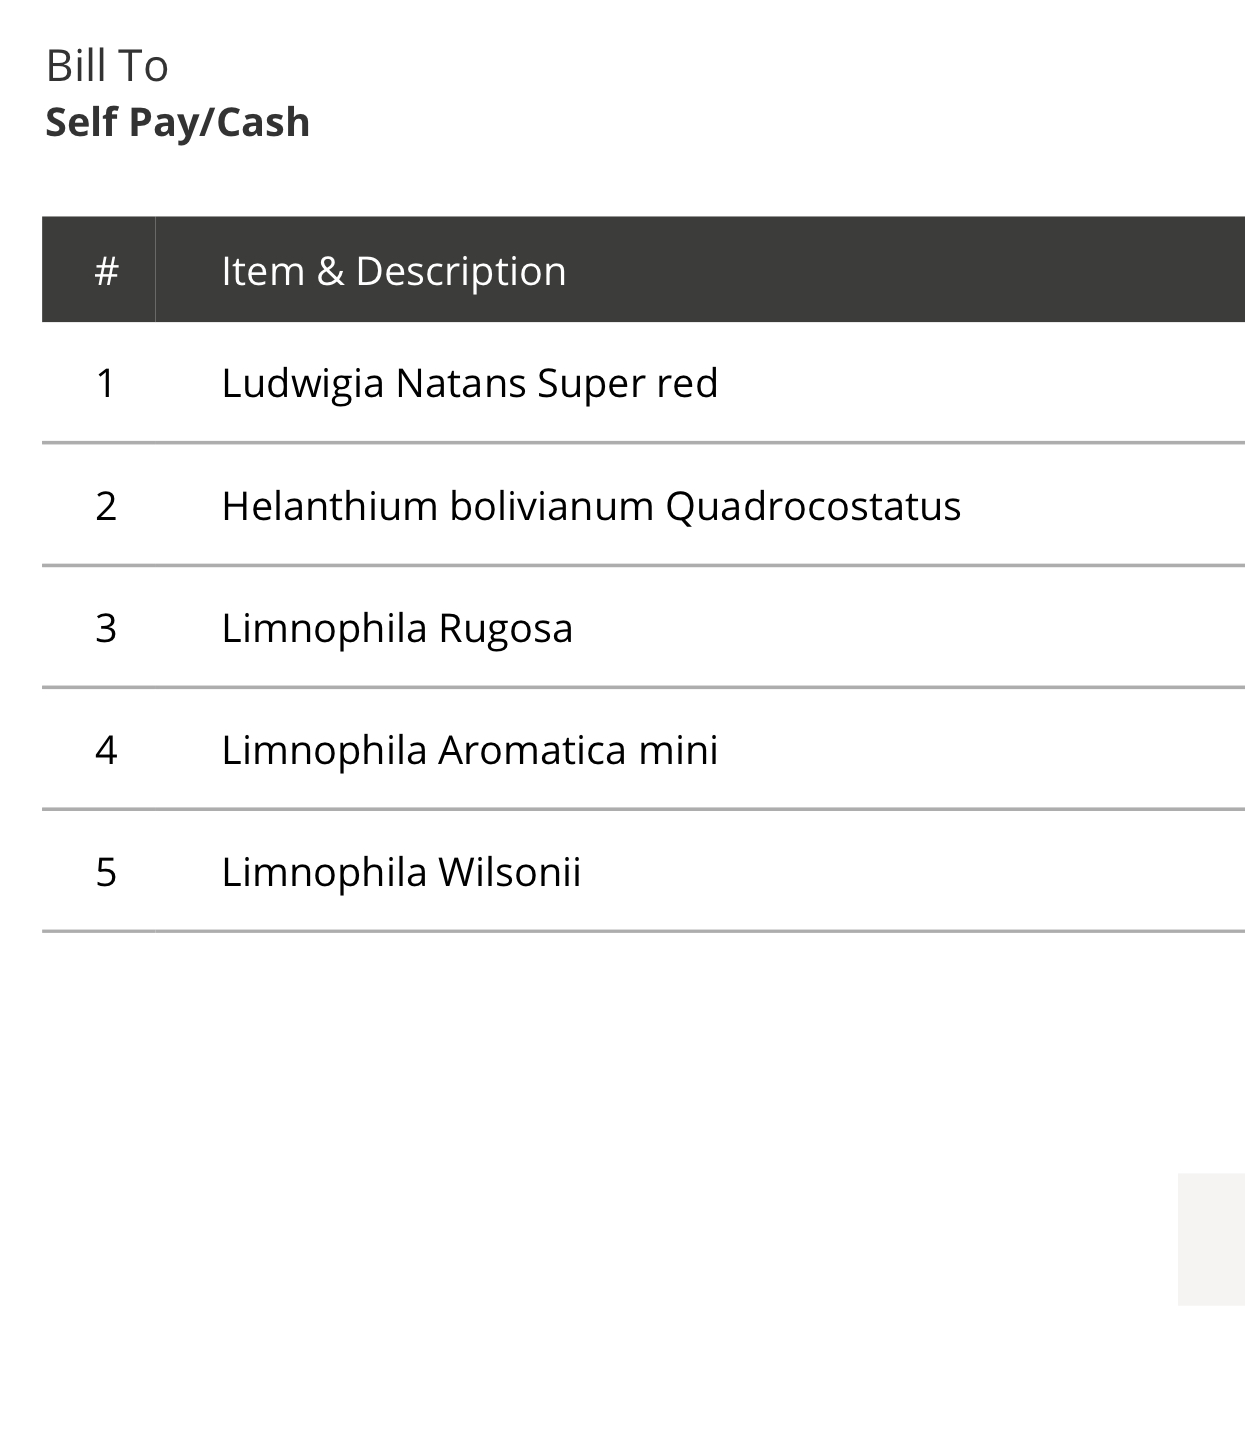Click the light gray box at bottom right
This screenshot has width=1245, height=1441.
click(x=1211, y=1239)
